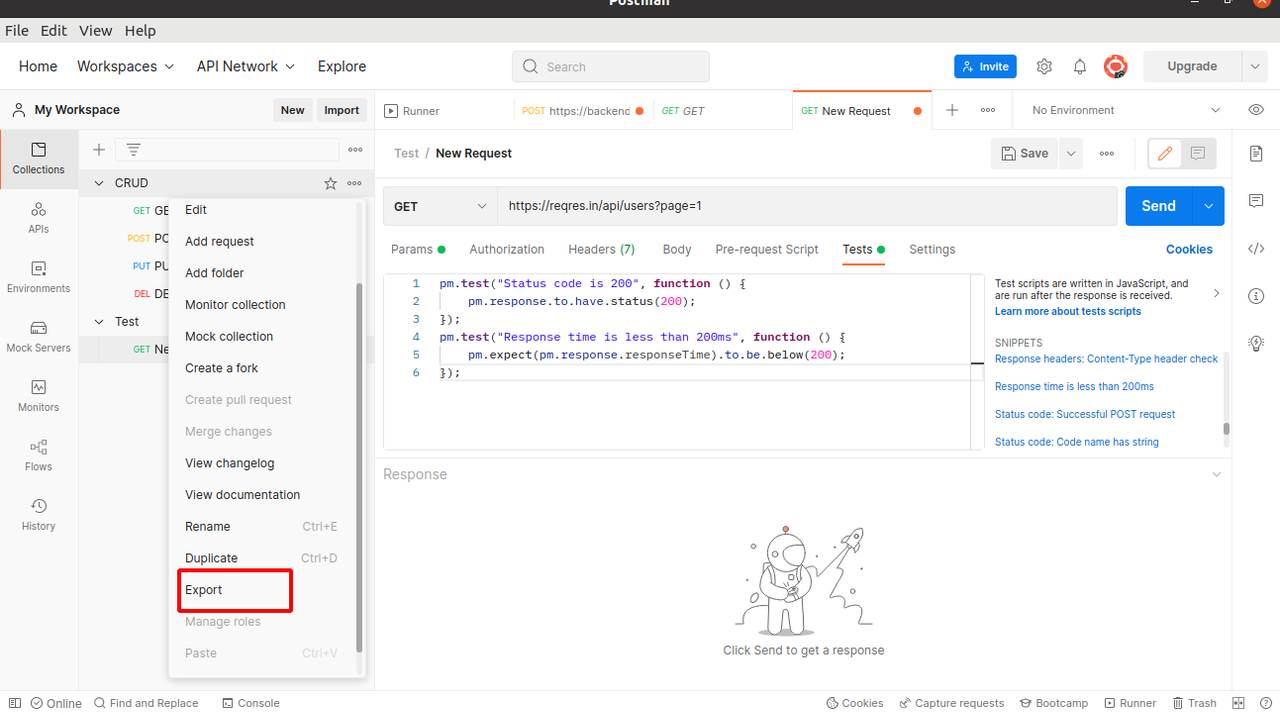
Task: Collapse the Test collection
Action: 99,321
